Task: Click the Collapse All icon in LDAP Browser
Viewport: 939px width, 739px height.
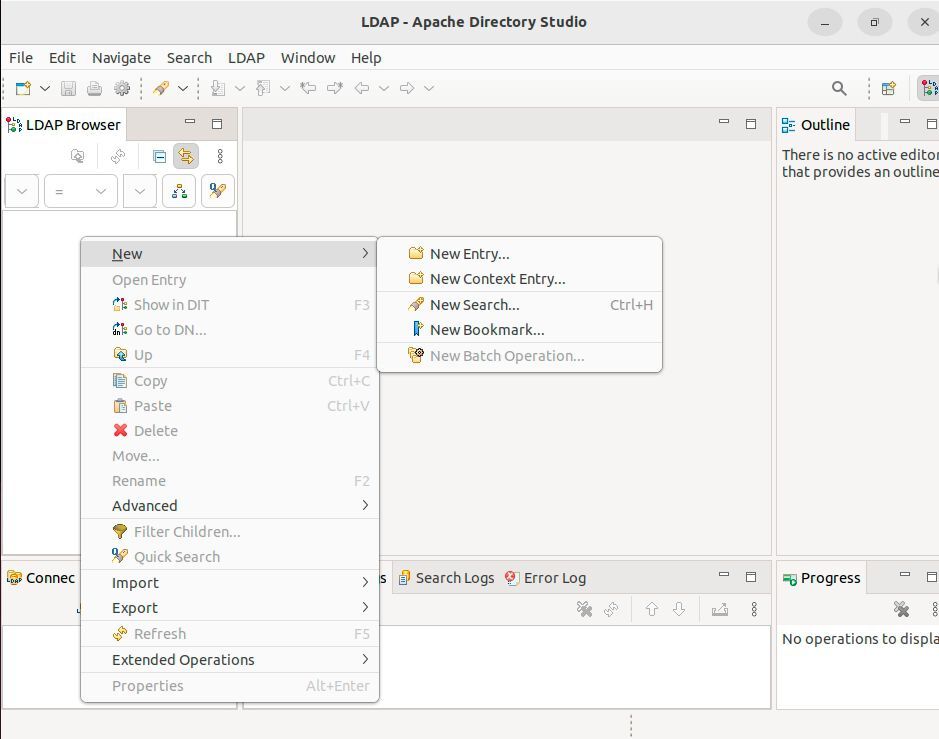Action: click(x=157, y=156)
